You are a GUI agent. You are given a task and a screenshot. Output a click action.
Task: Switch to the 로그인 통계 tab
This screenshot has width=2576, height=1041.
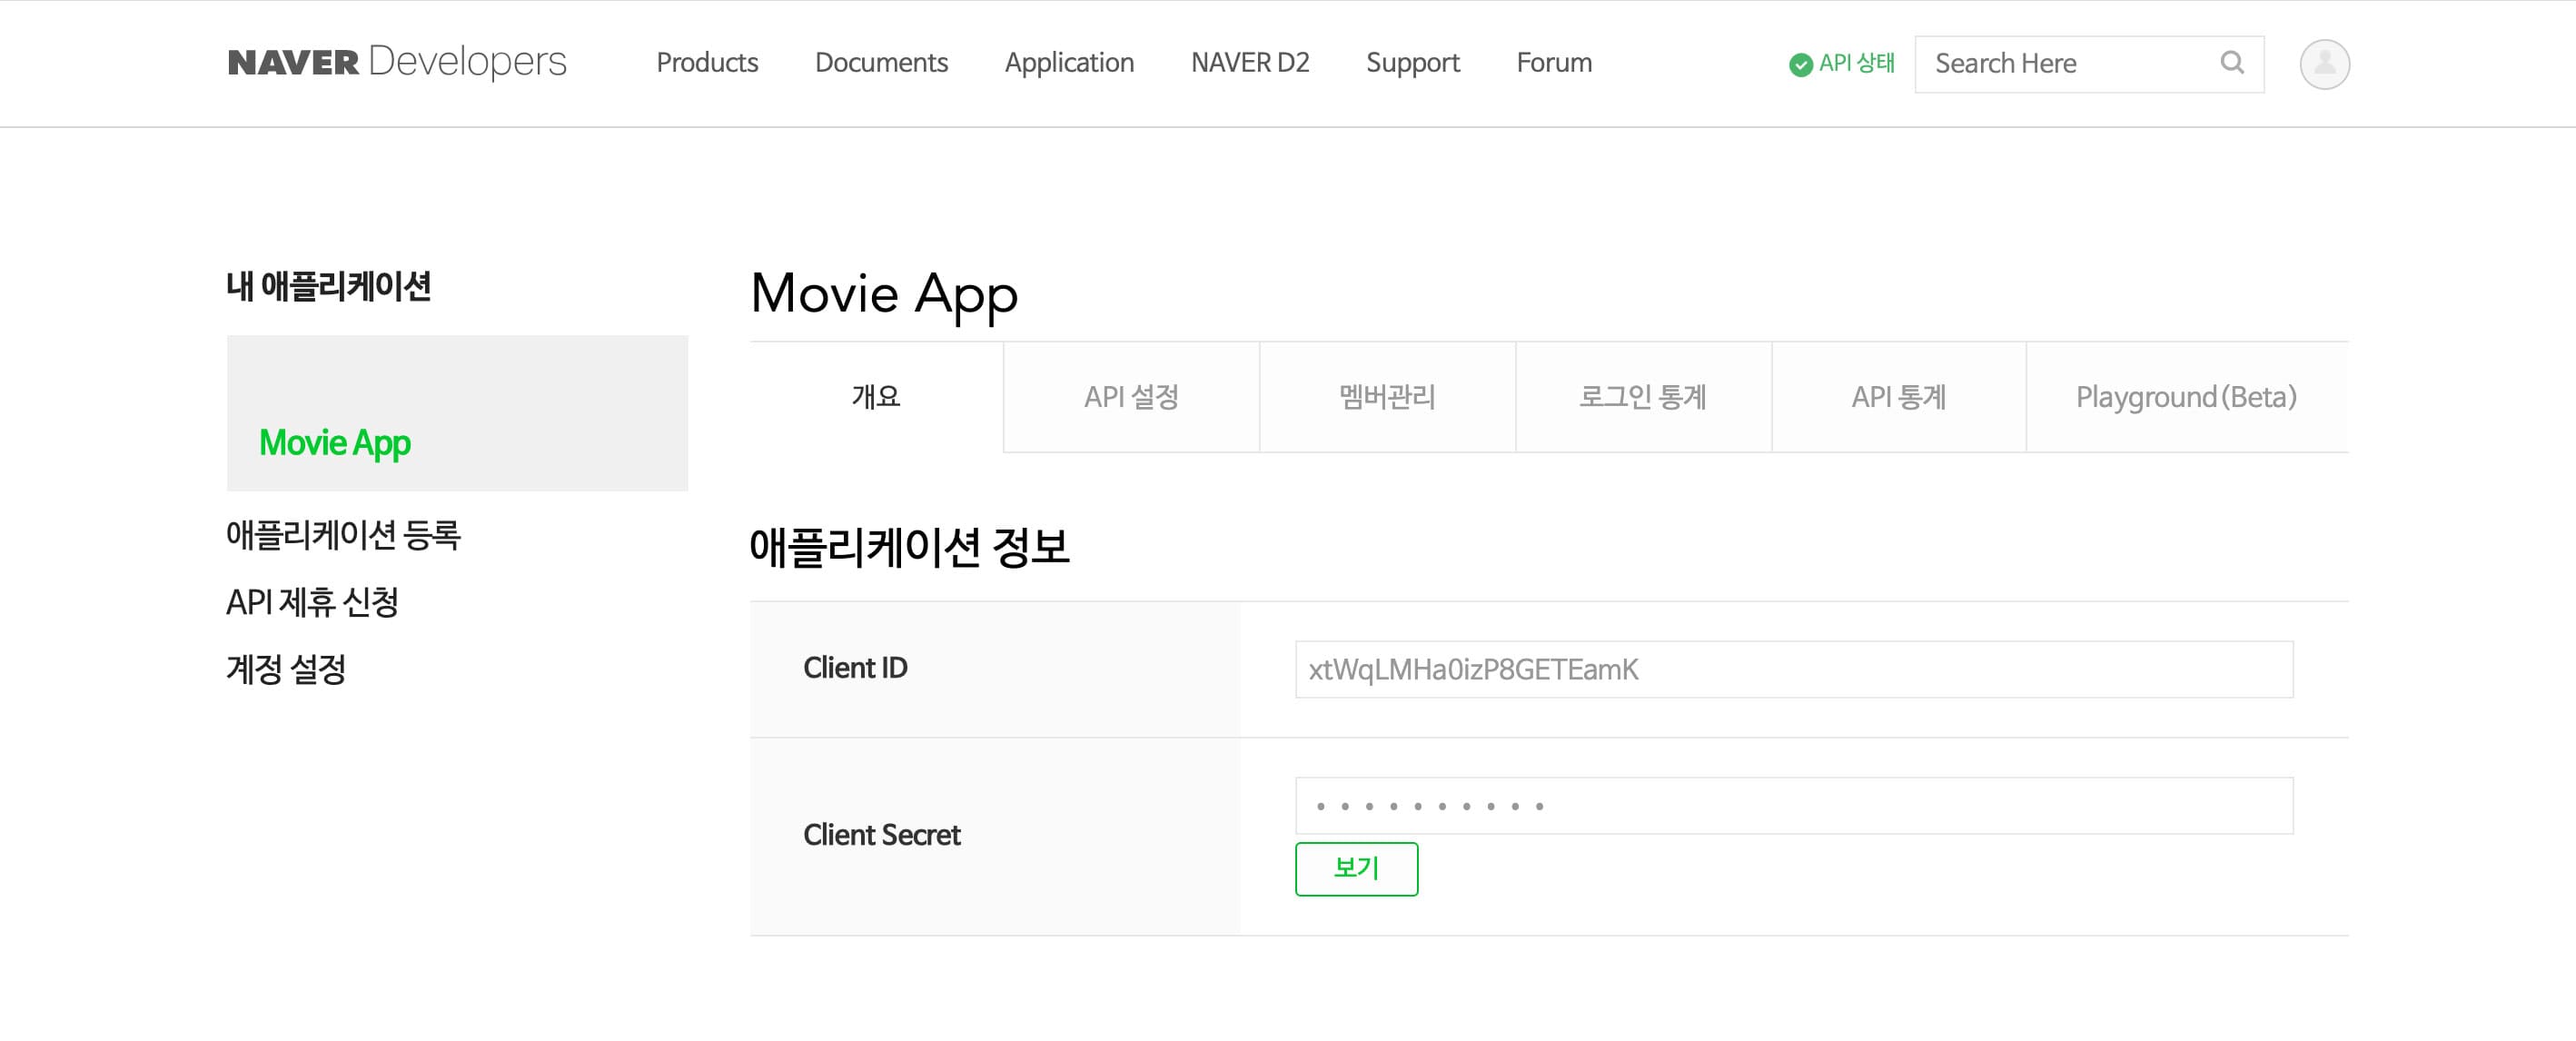tap(1643, 397)
